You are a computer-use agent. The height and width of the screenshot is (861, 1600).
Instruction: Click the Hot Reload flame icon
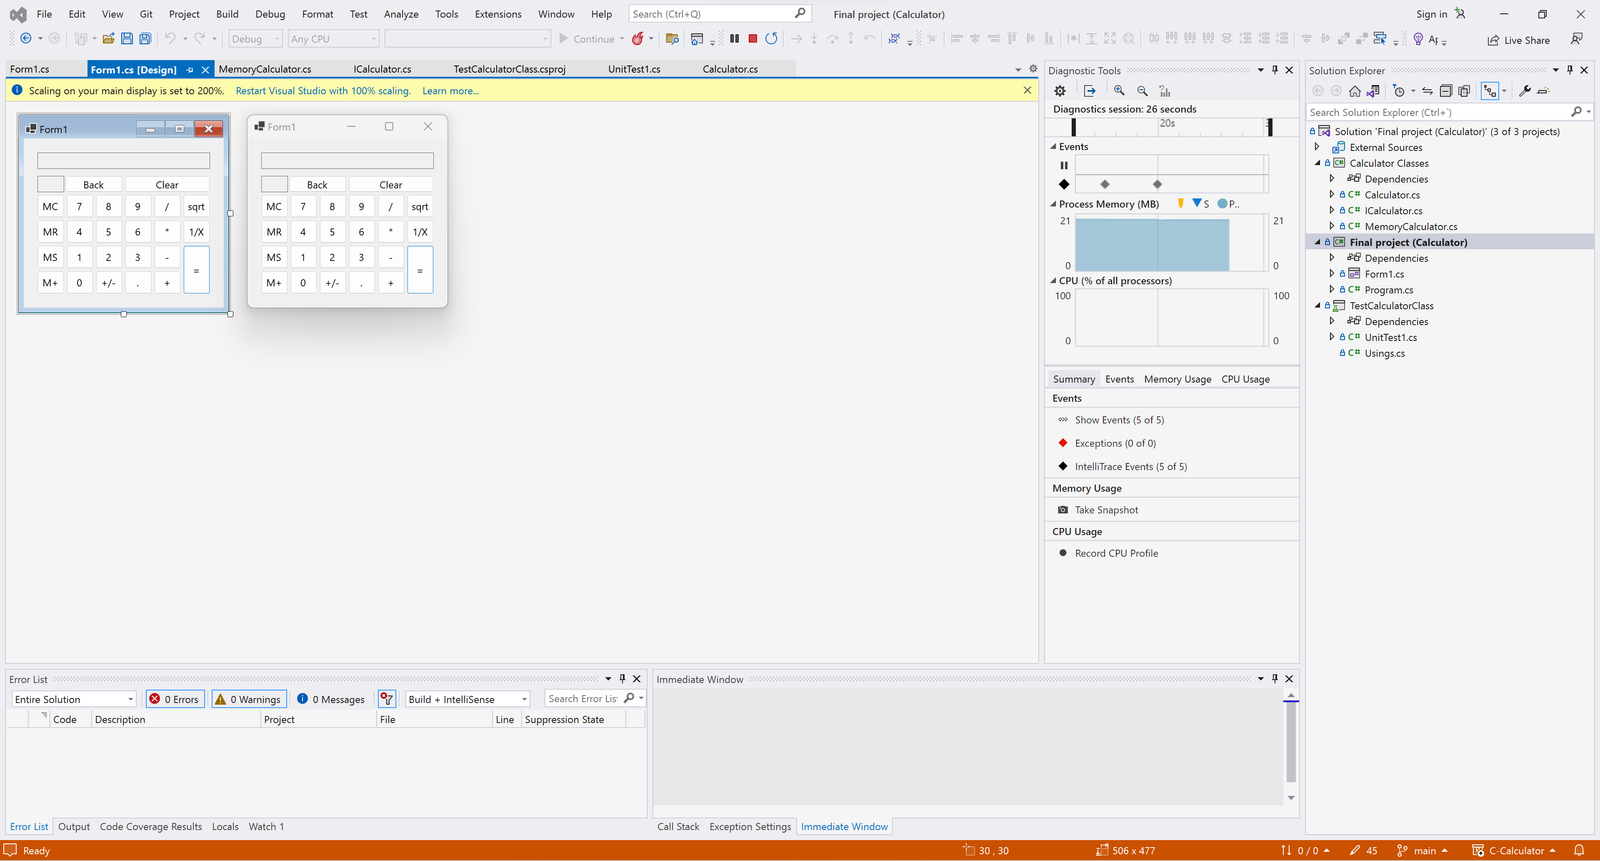click(637, 39)
